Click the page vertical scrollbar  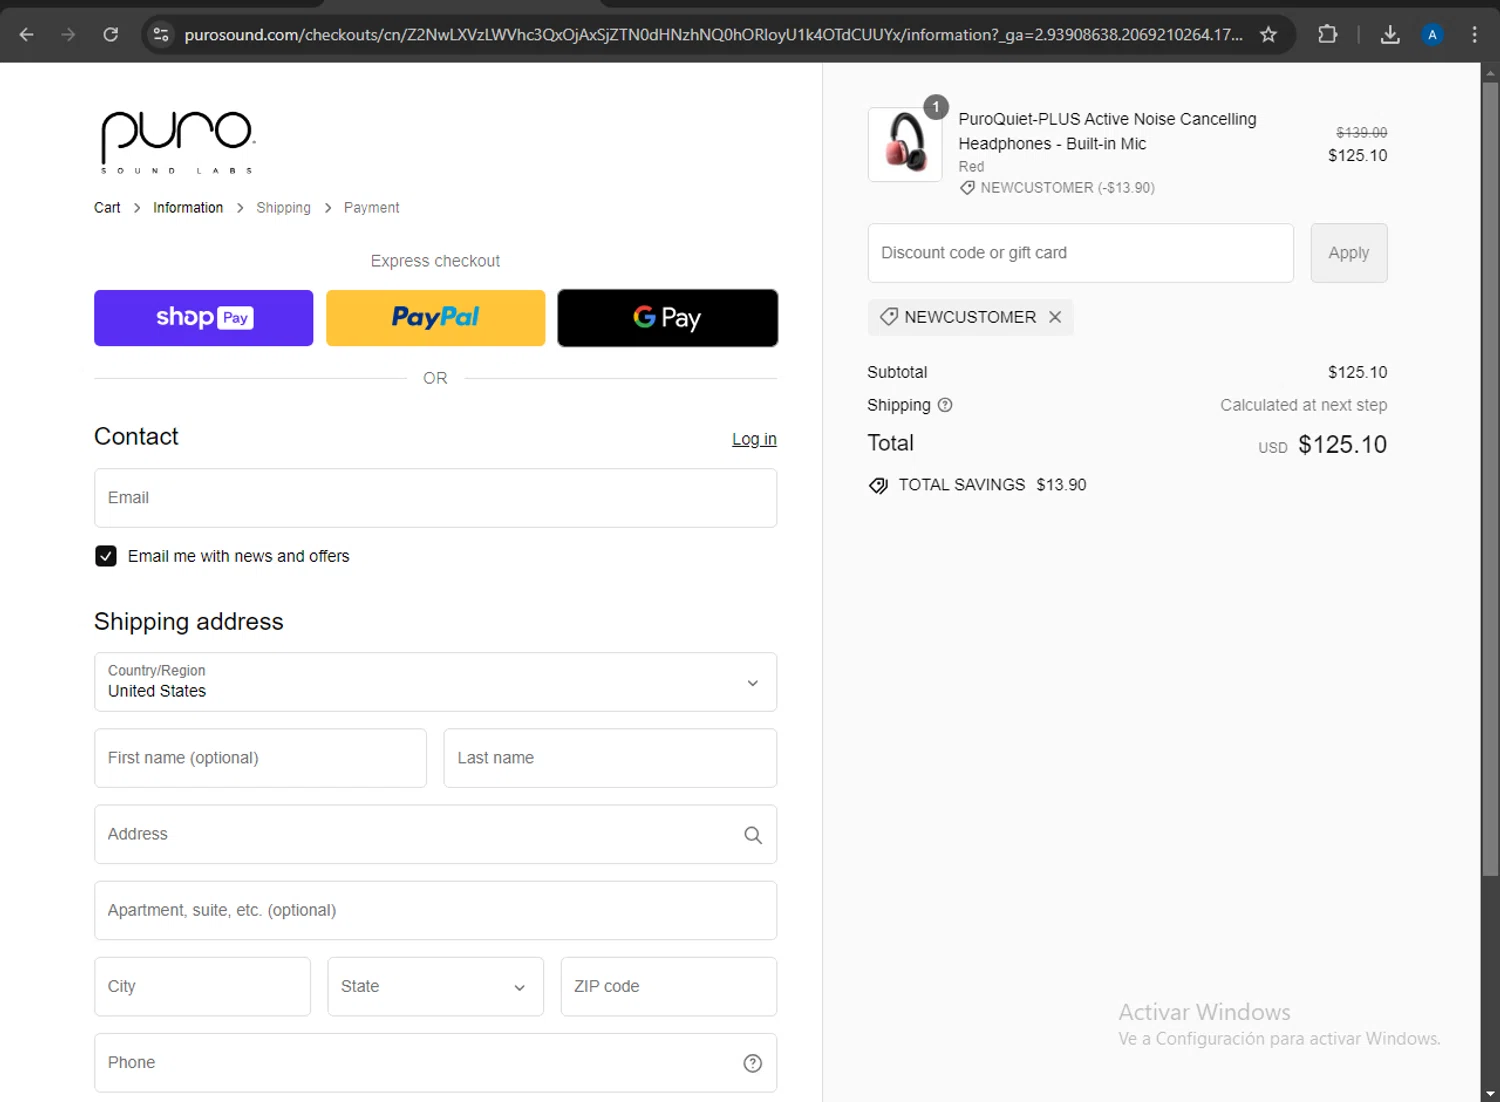[1490, 480]
